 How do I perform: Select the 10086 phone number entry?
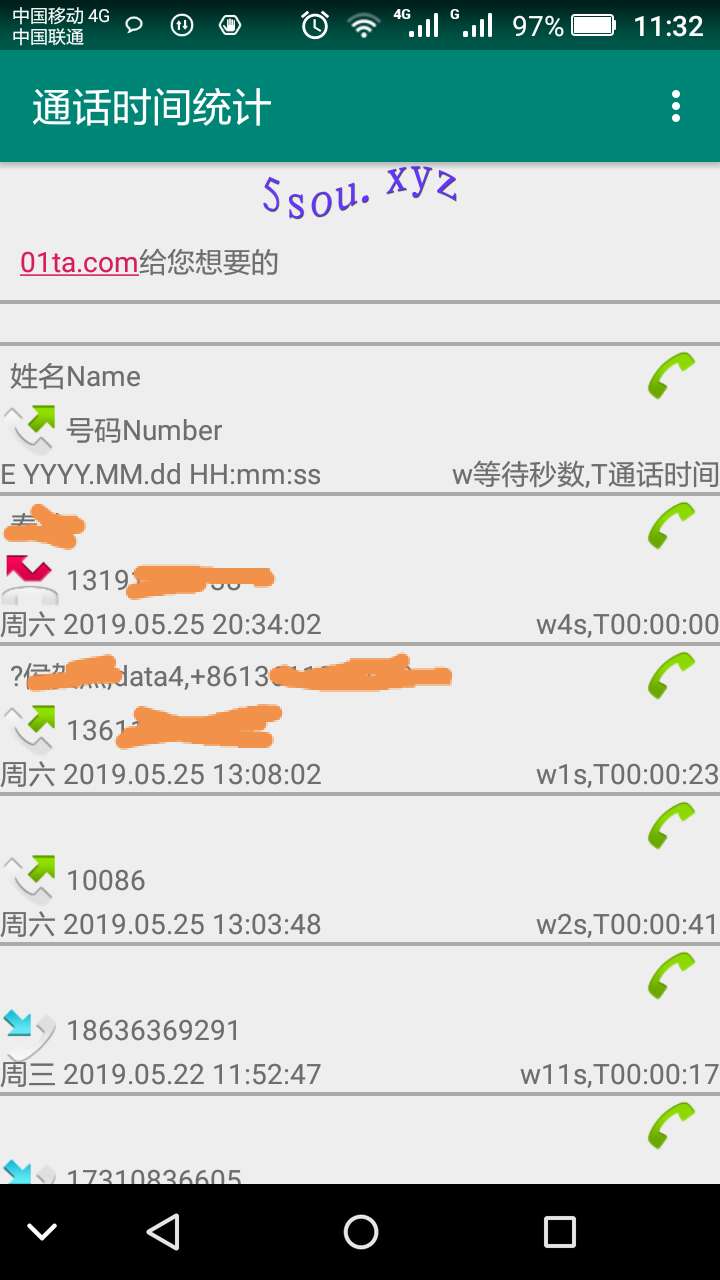tap(106, 880)
